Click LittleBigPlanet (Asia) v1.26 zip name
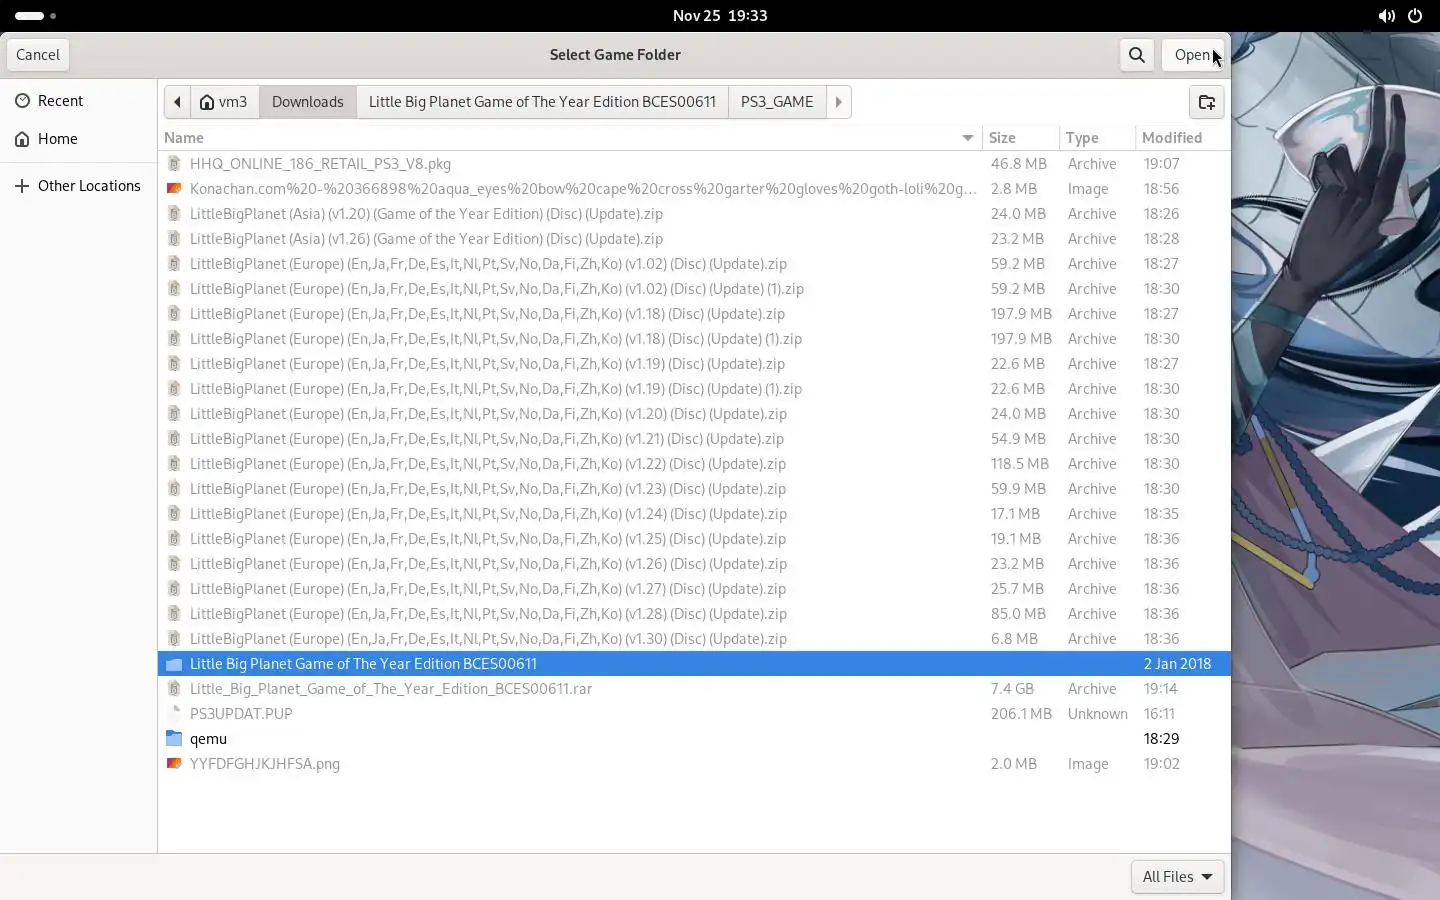 [426, 239]
